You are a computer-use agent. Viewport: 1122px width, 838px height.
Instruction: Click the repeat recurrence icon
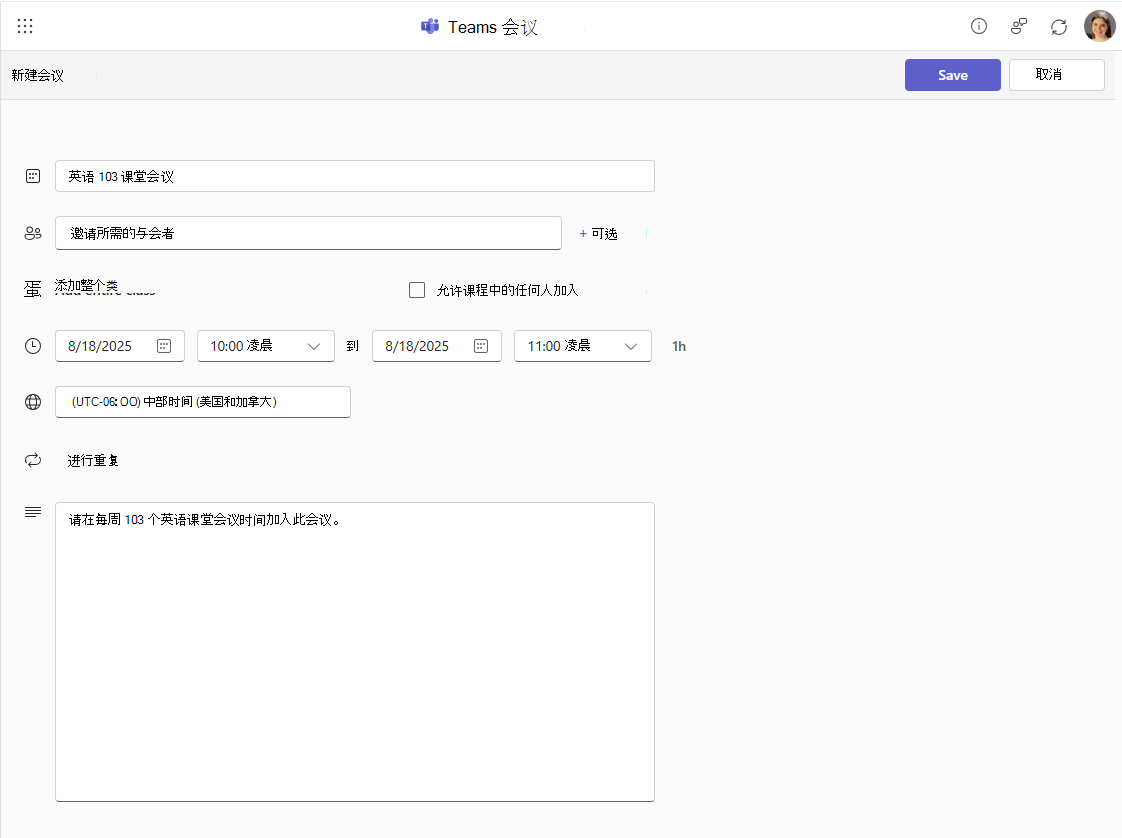(x=33, y=460)
